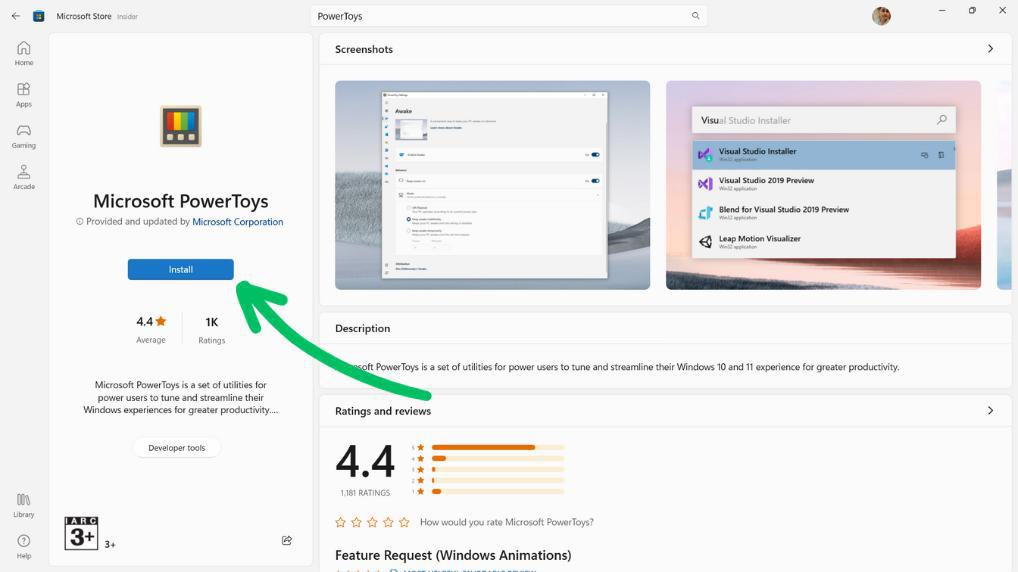Click the Microsoft PowerToys title

tap(180, 201)
